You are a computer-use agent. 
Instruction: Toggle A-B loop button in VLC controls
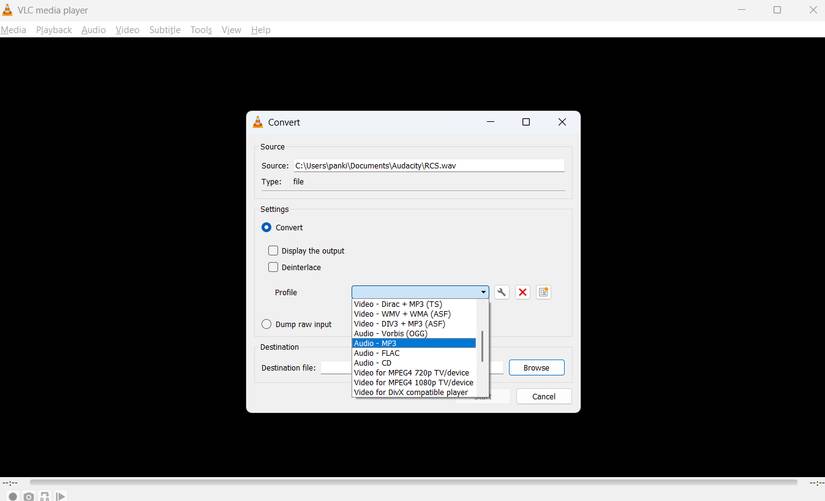pos(45,496)
